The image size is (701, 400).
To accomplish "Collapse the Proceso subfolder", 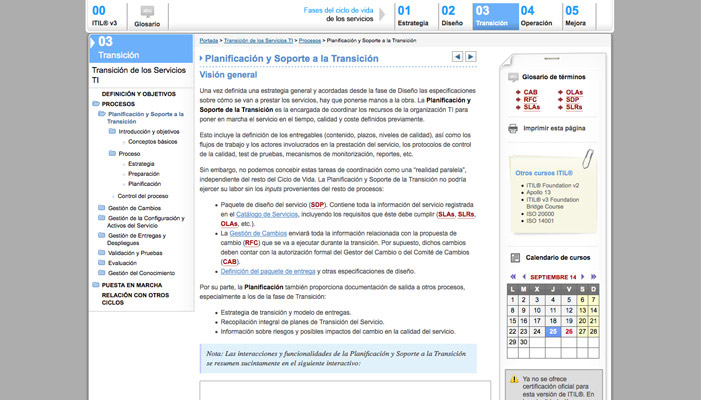I will pyautogui.click(x=112, y=153).
